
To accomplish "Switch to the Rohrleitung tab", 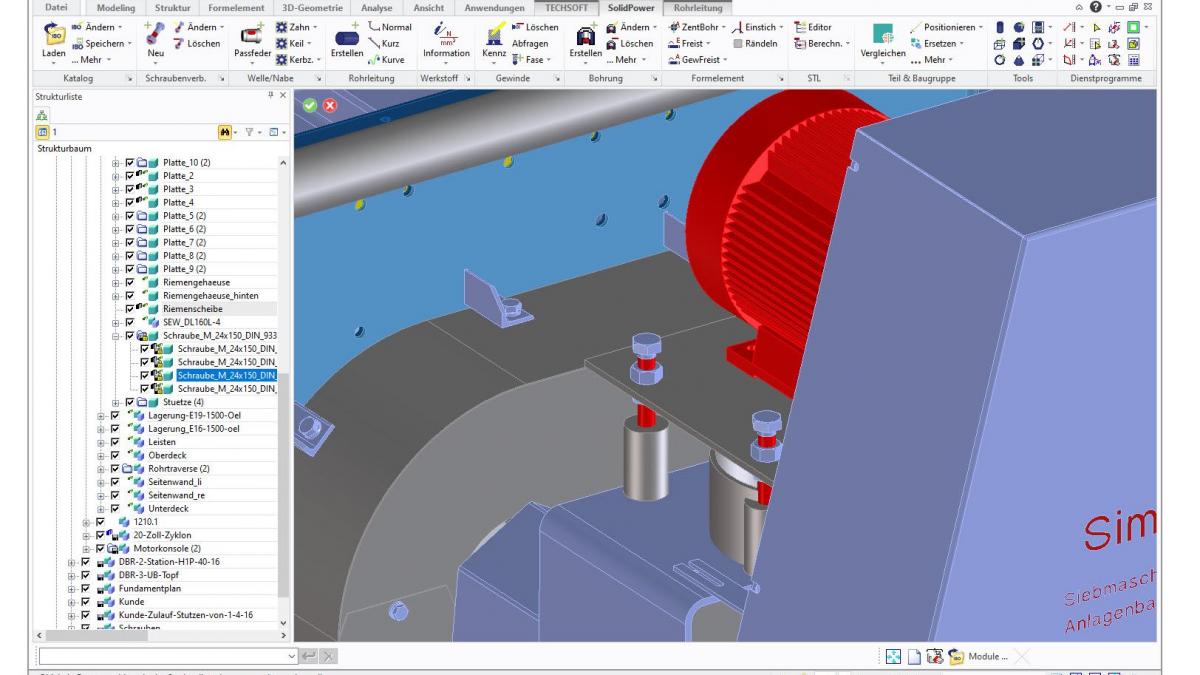I will tap(698, 8).
